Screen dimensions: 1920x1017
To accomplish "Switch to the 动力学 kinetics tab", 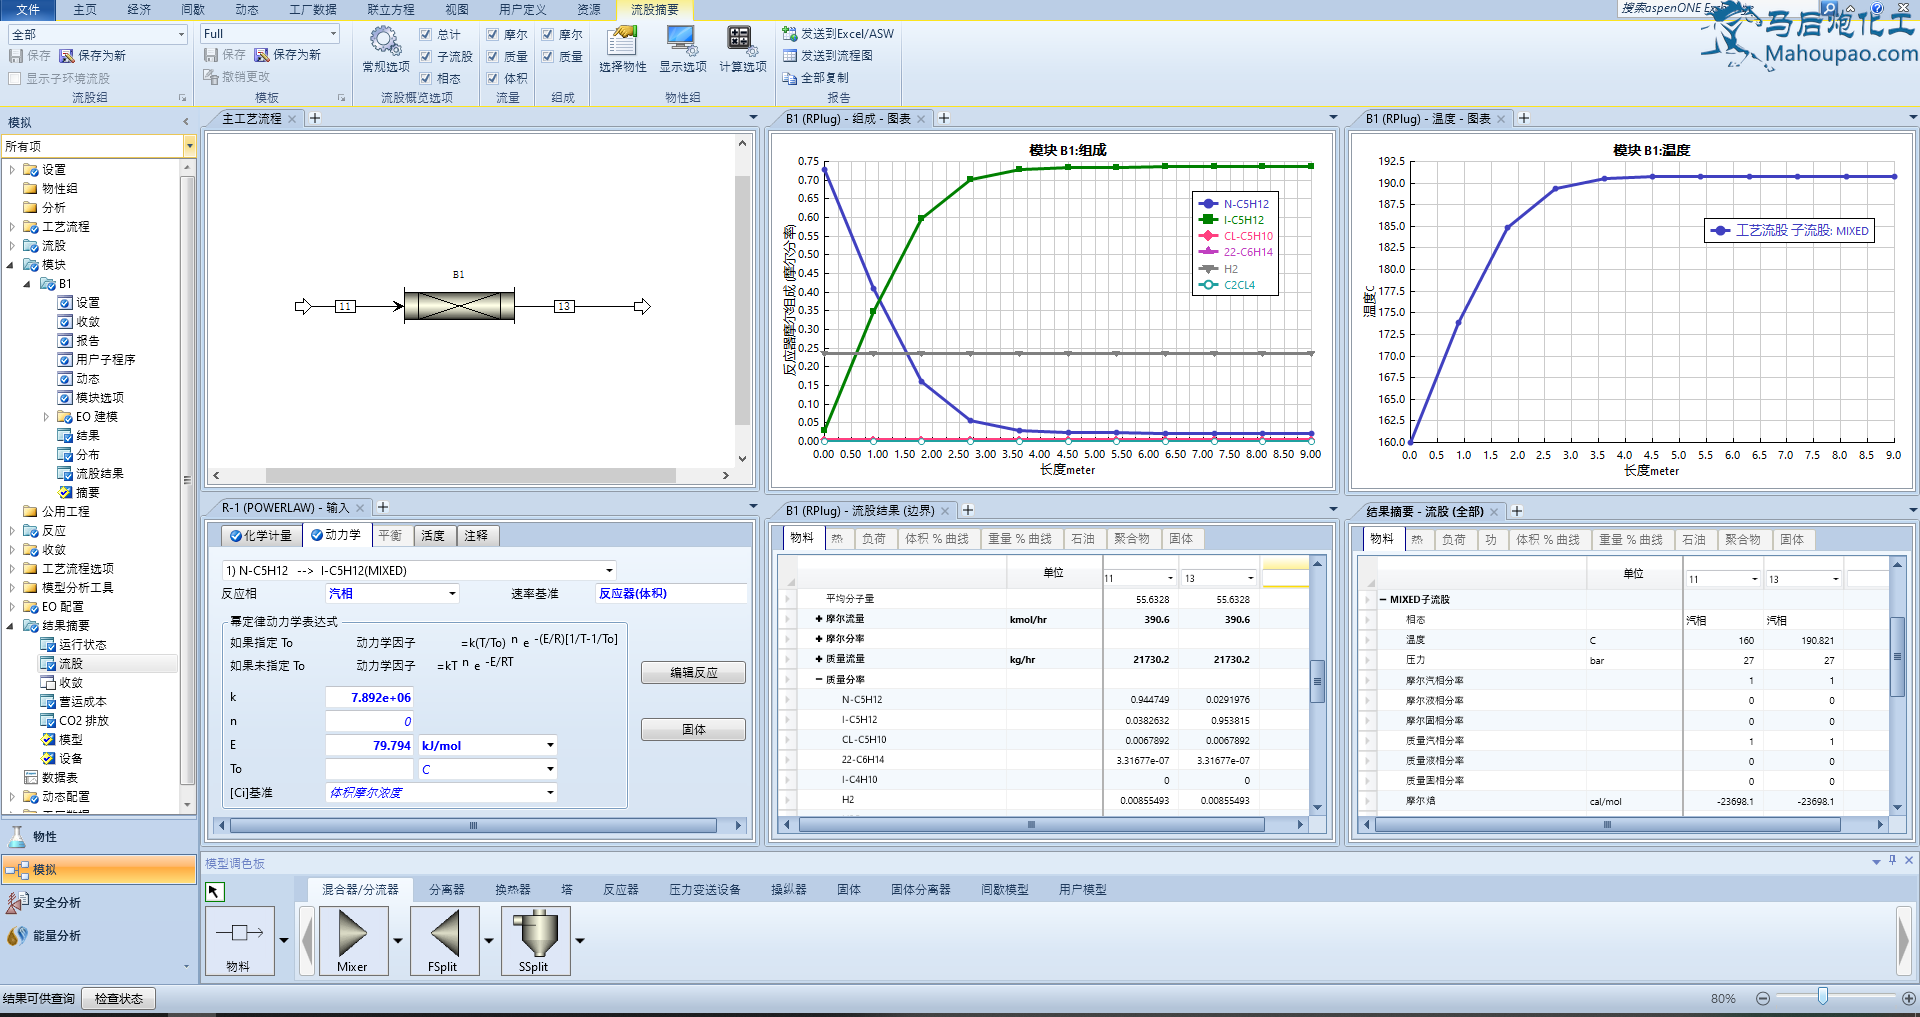I will click(x=336, y=535).
